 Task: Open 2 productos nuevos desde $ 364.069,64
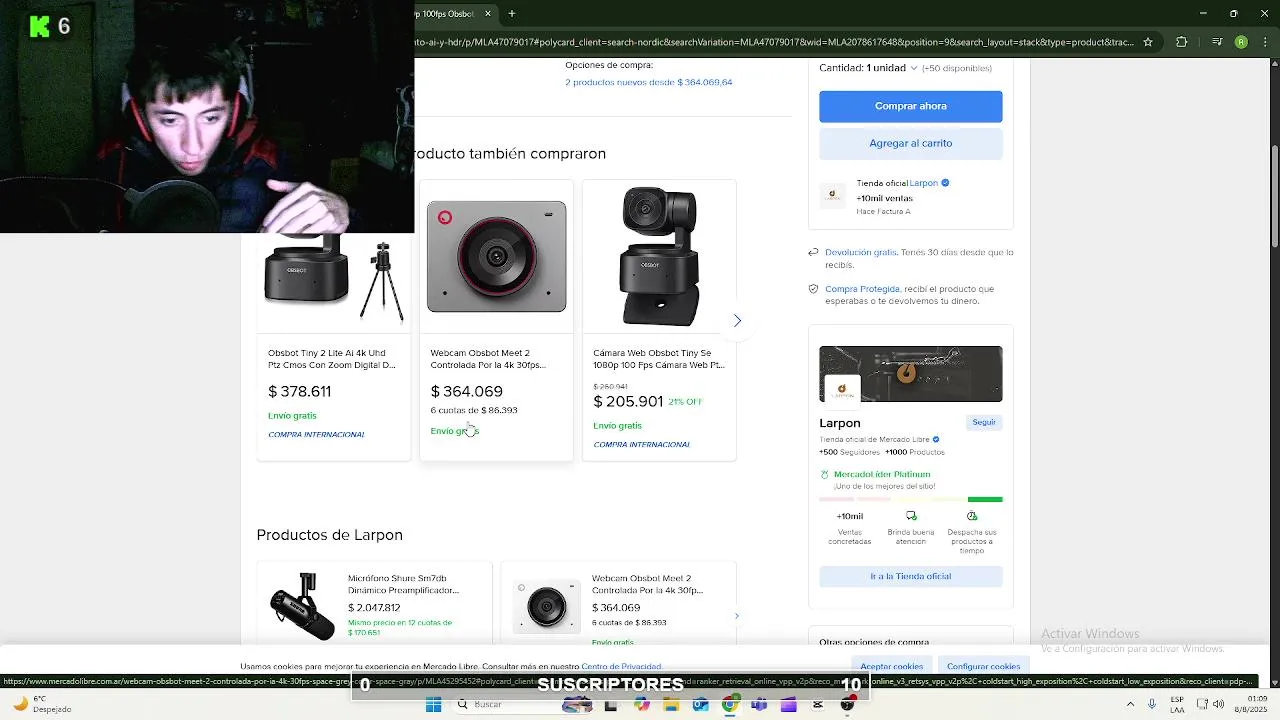coord(648,82)
